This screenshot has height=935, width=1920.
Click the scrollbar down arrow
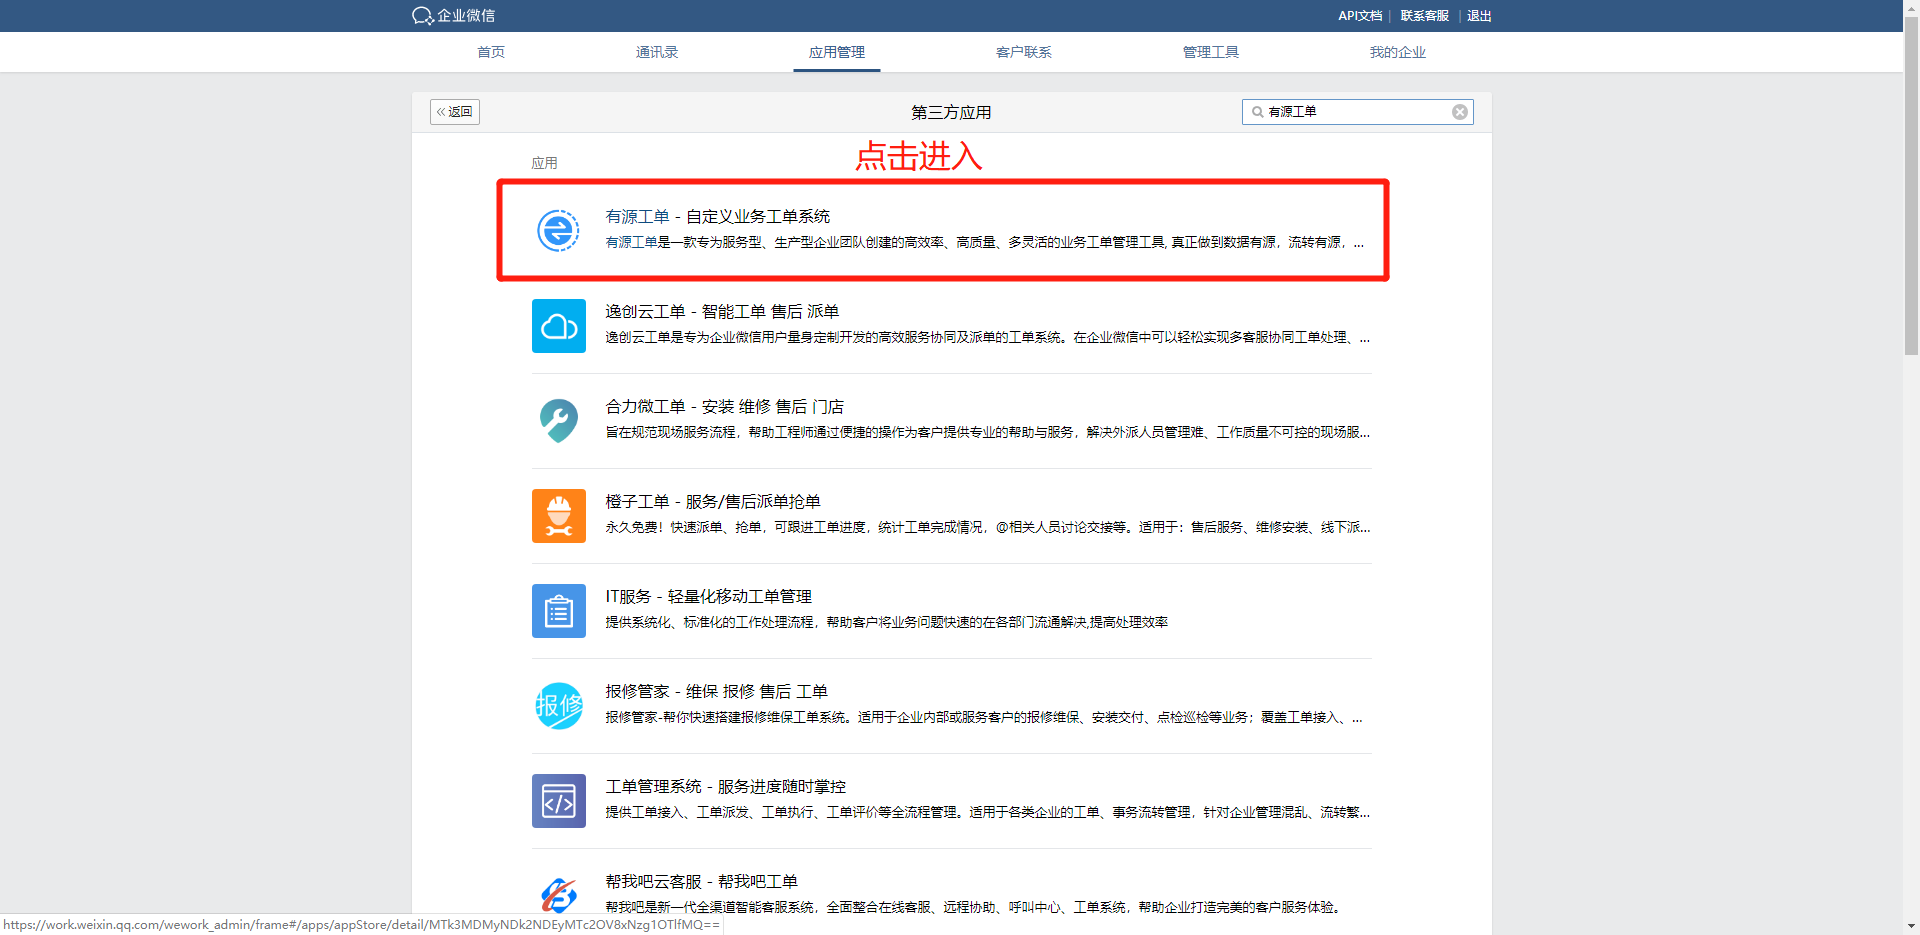coord(1911,926)
